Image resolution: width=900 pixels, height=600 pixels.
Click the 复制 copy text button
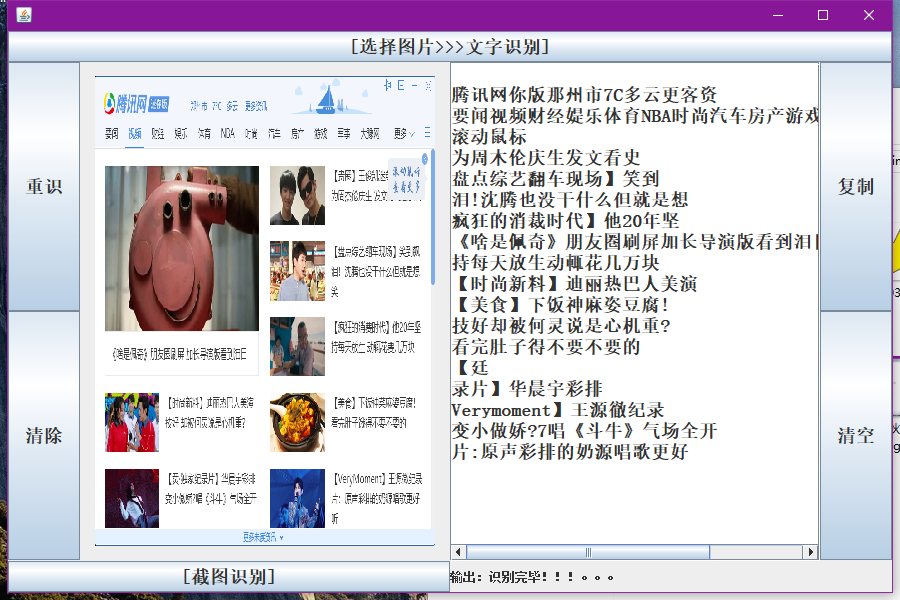(855, 187)
